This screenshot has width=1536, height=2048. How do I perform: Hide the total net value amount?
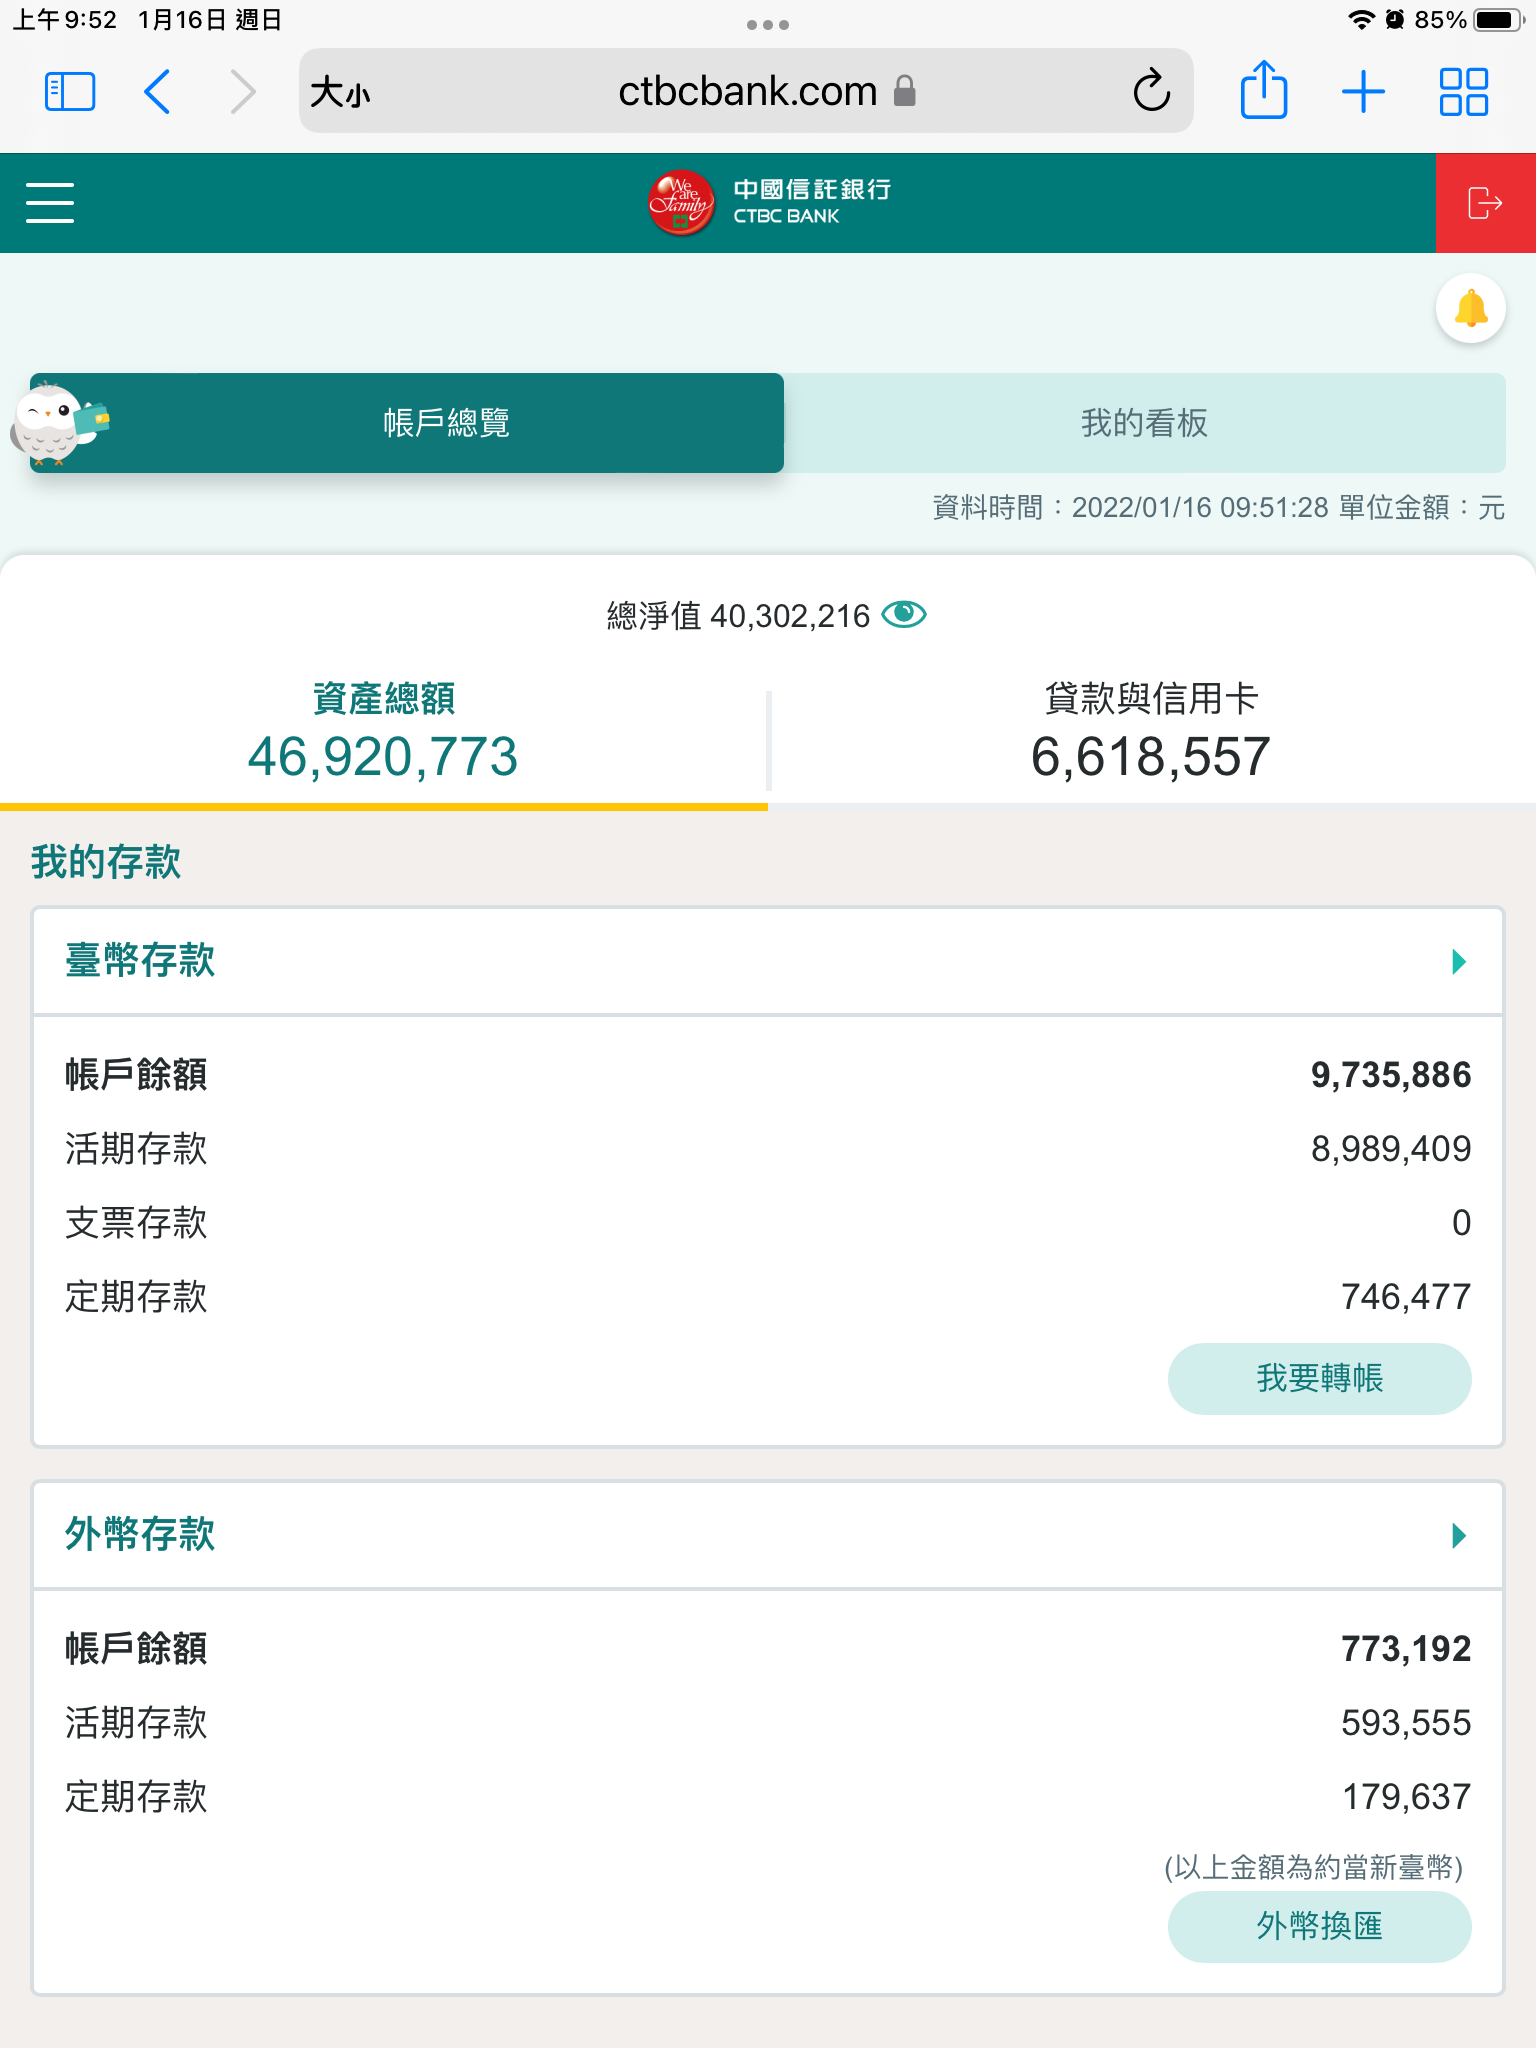click(904, 614)
